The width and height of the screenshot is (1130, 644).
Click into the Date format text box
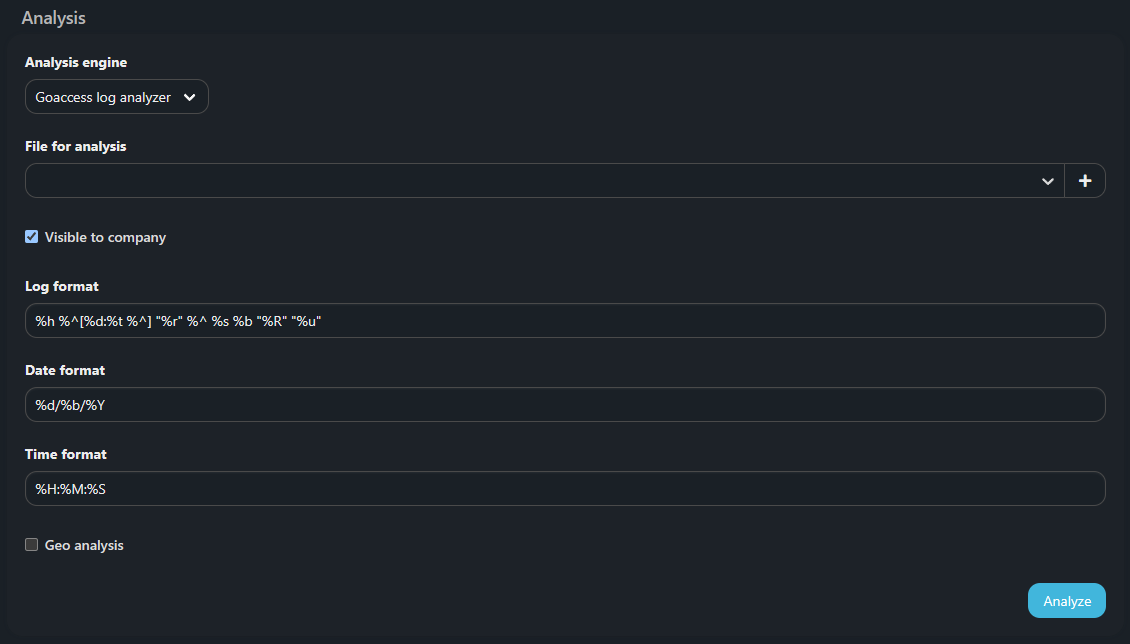point(565,405)
